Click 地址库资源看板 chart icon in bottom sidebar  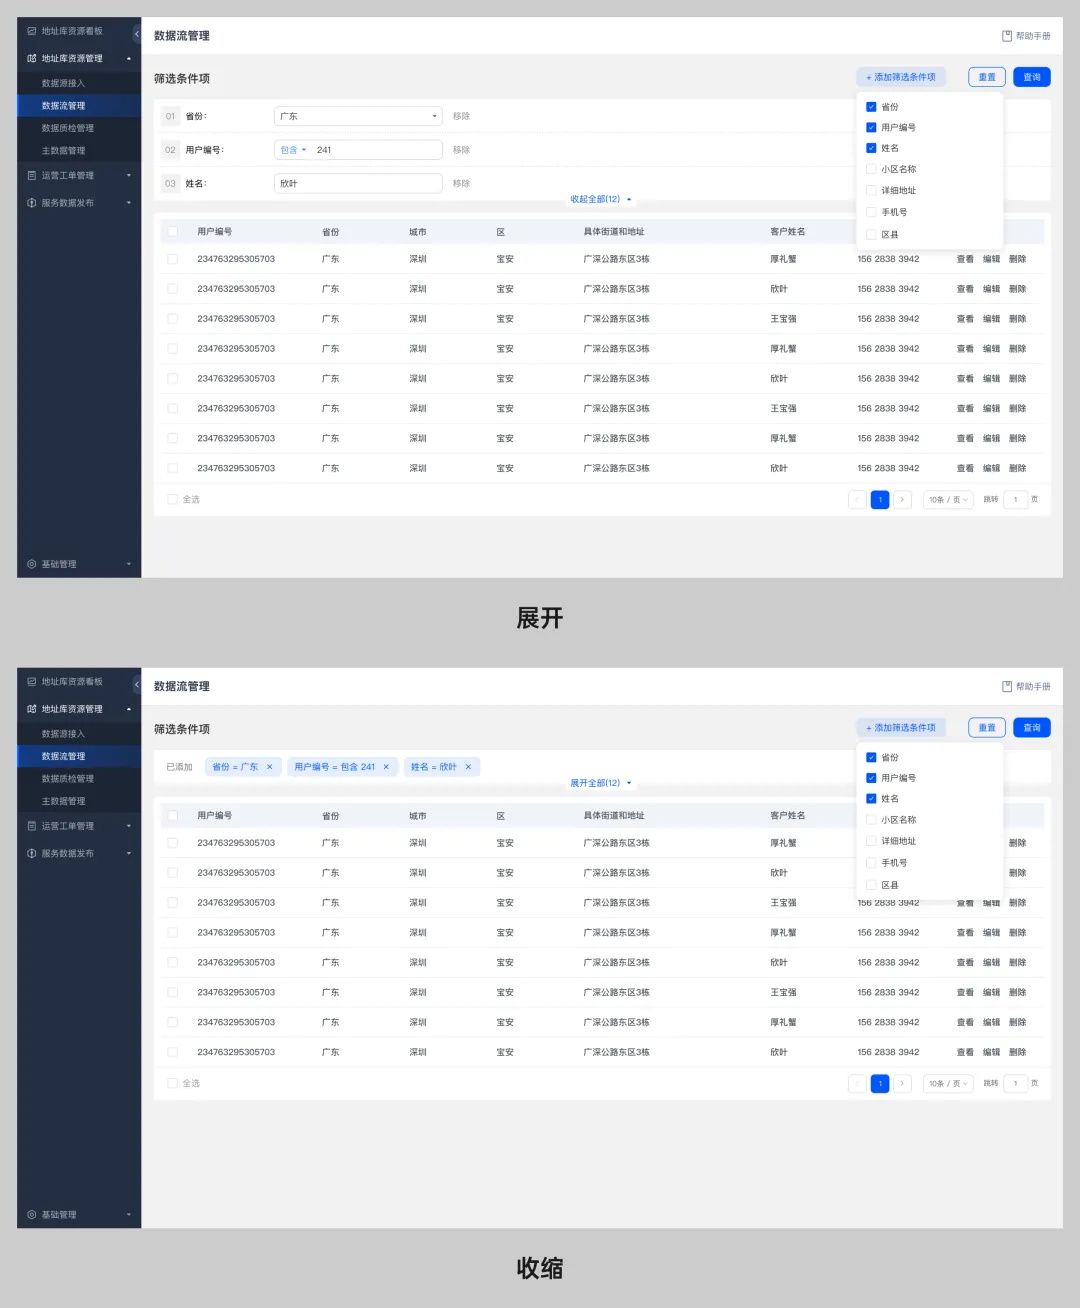click(32, 681)
